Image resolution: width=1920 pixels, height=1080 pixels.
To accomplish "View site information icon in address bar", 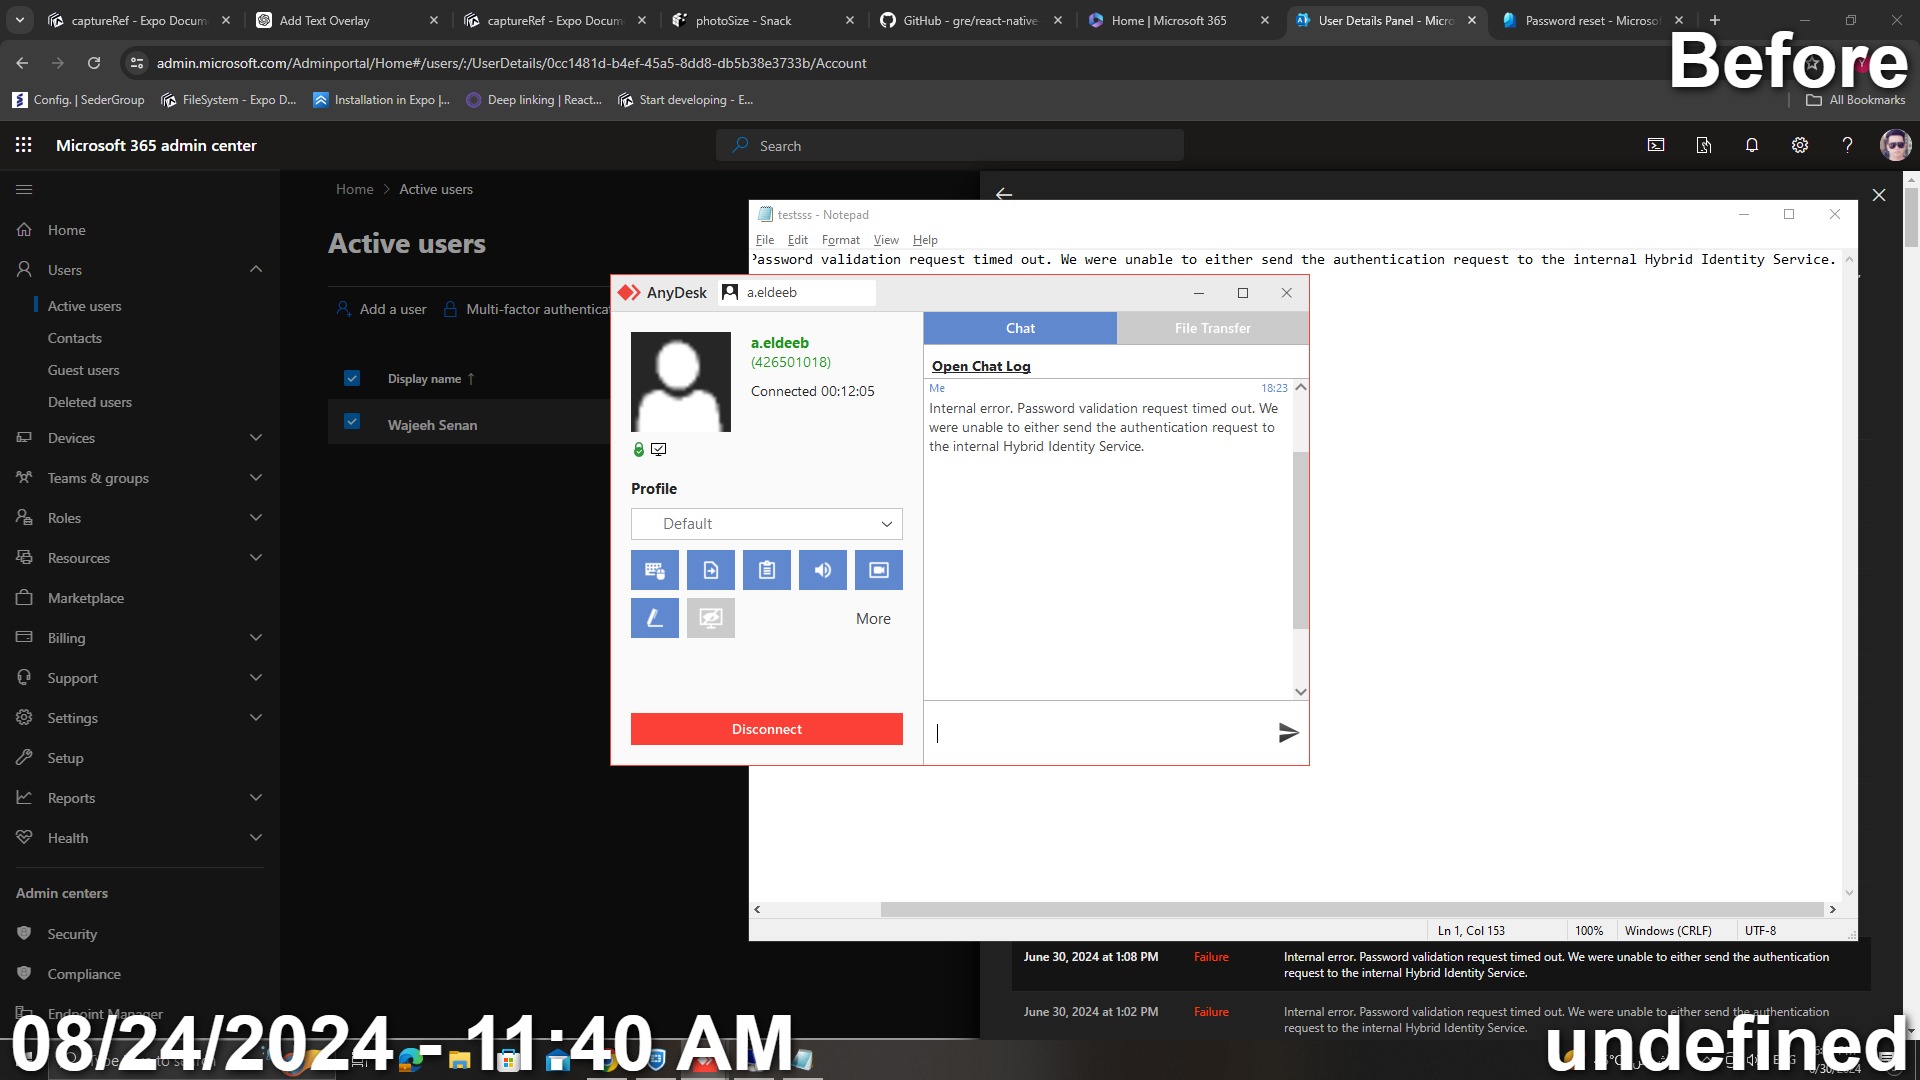I will point(137,63).
